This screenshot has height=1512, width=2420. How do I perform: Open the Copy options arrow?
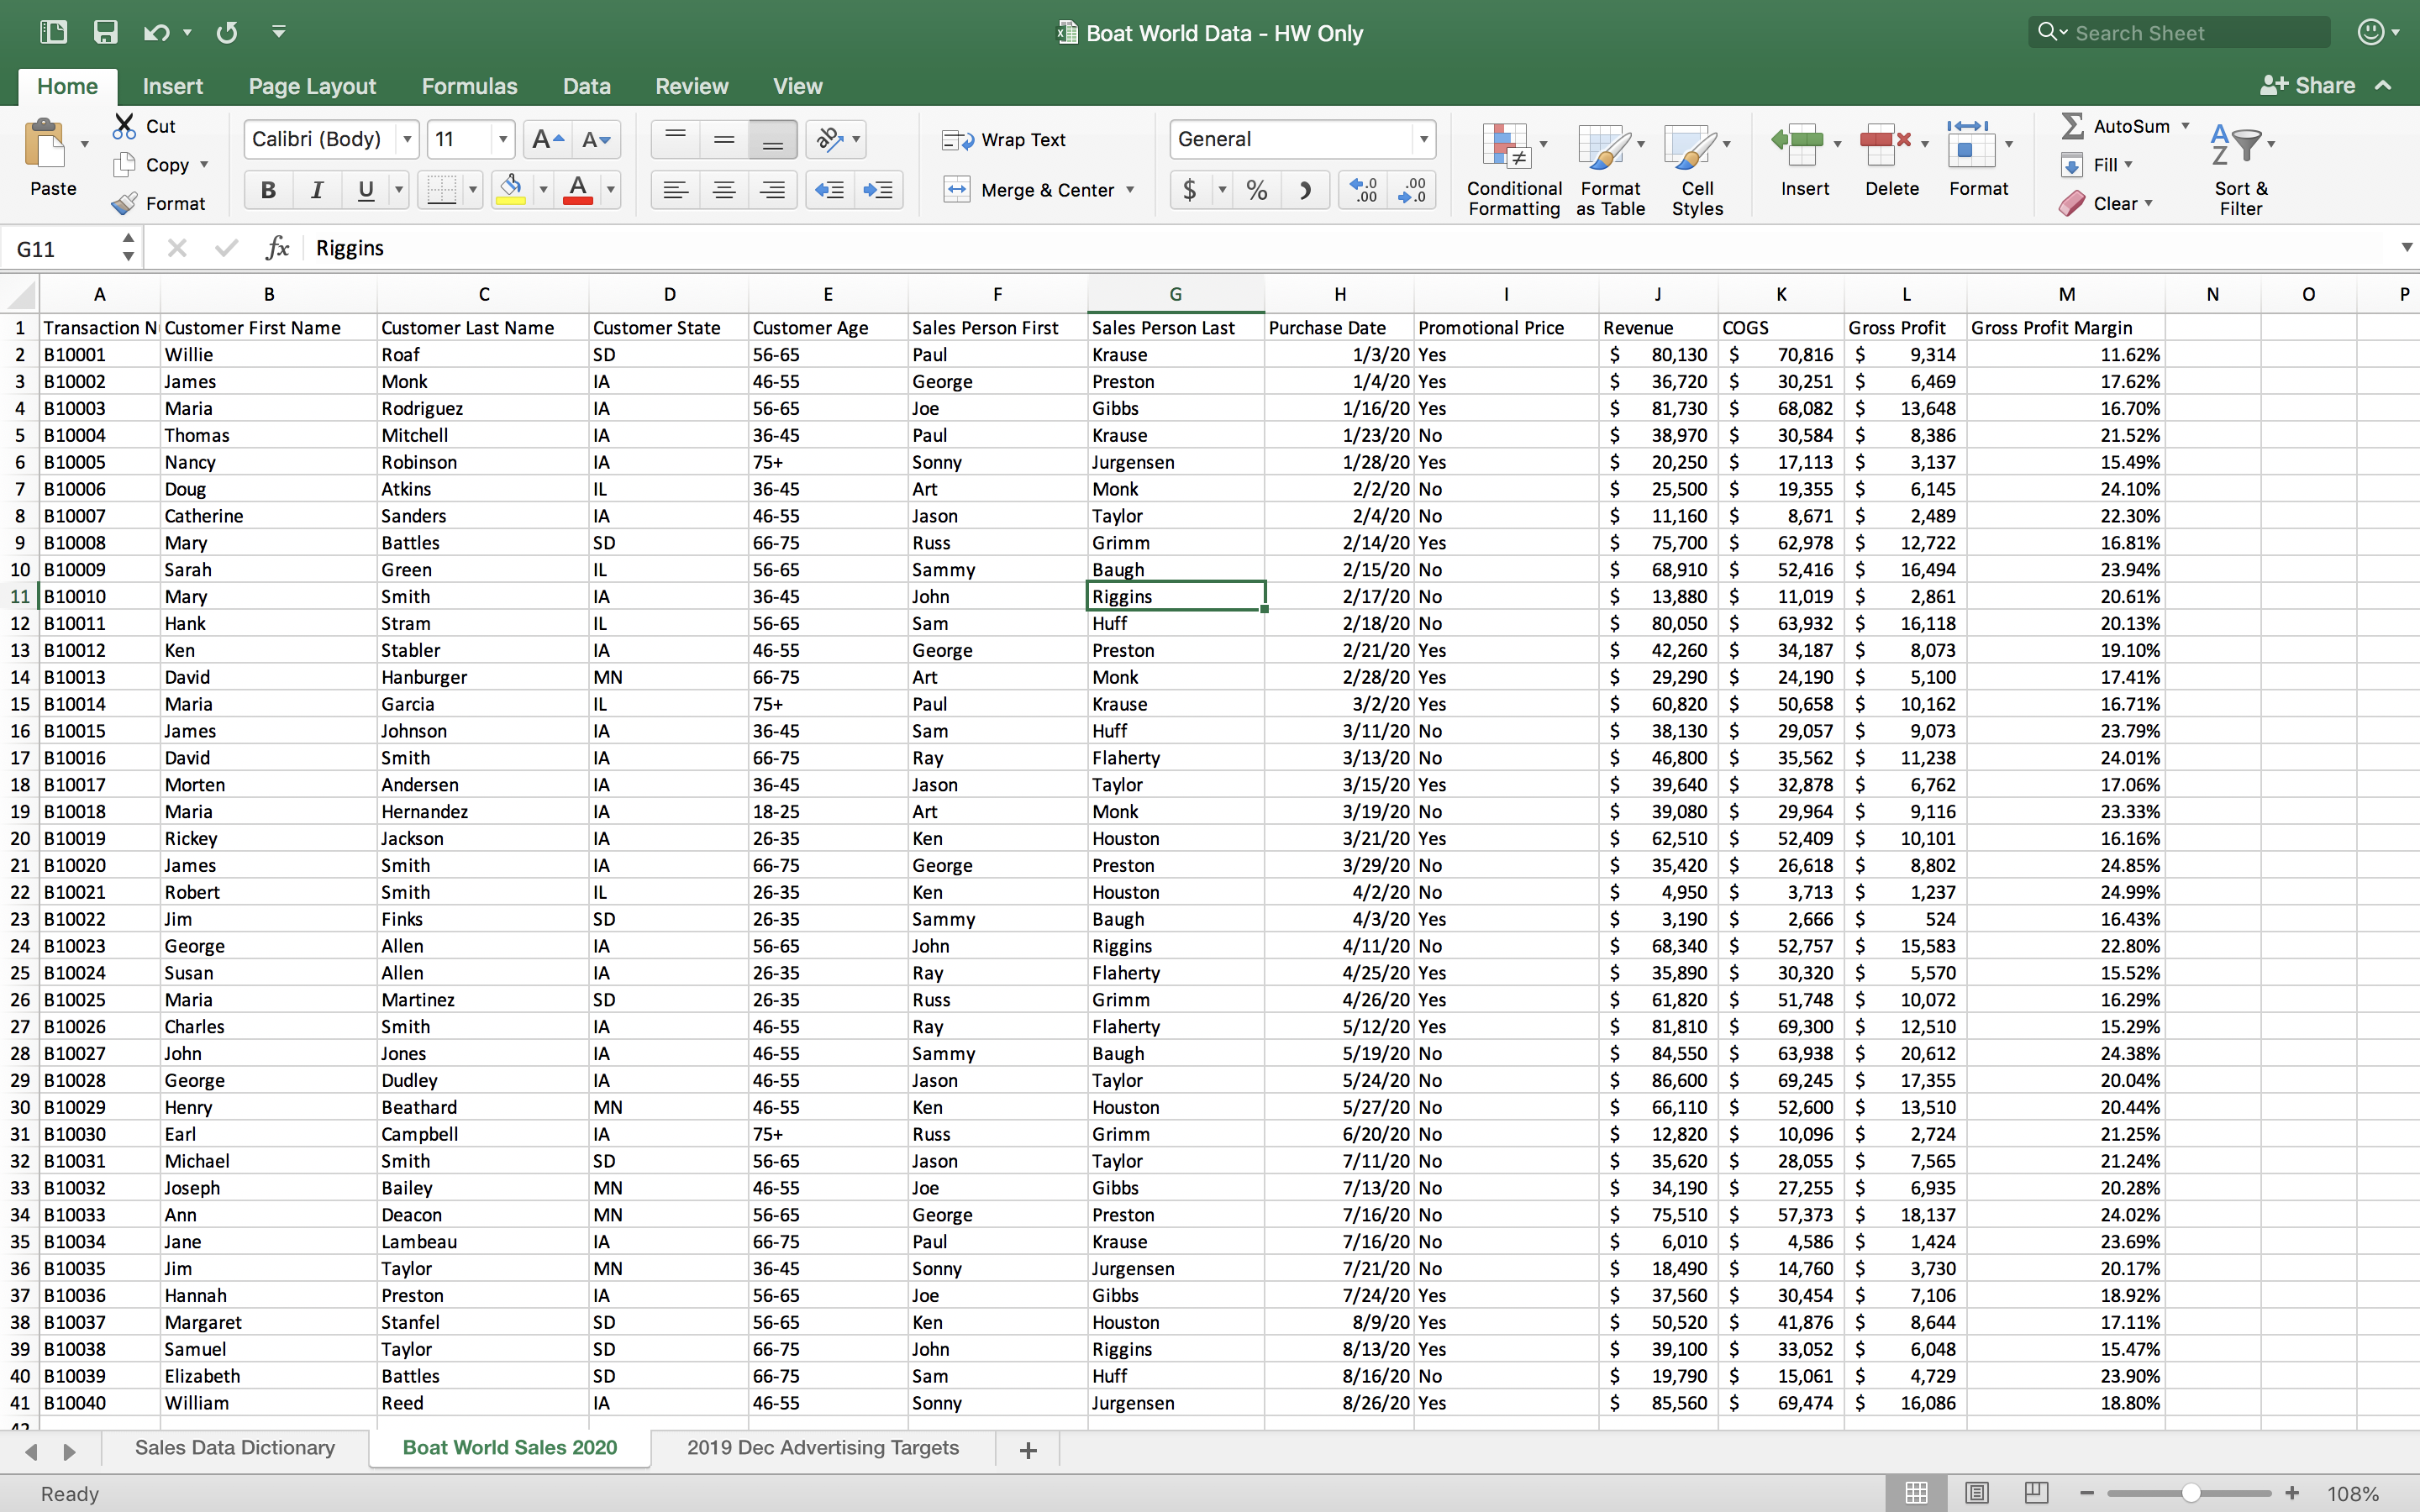click(x=204, y=164)
